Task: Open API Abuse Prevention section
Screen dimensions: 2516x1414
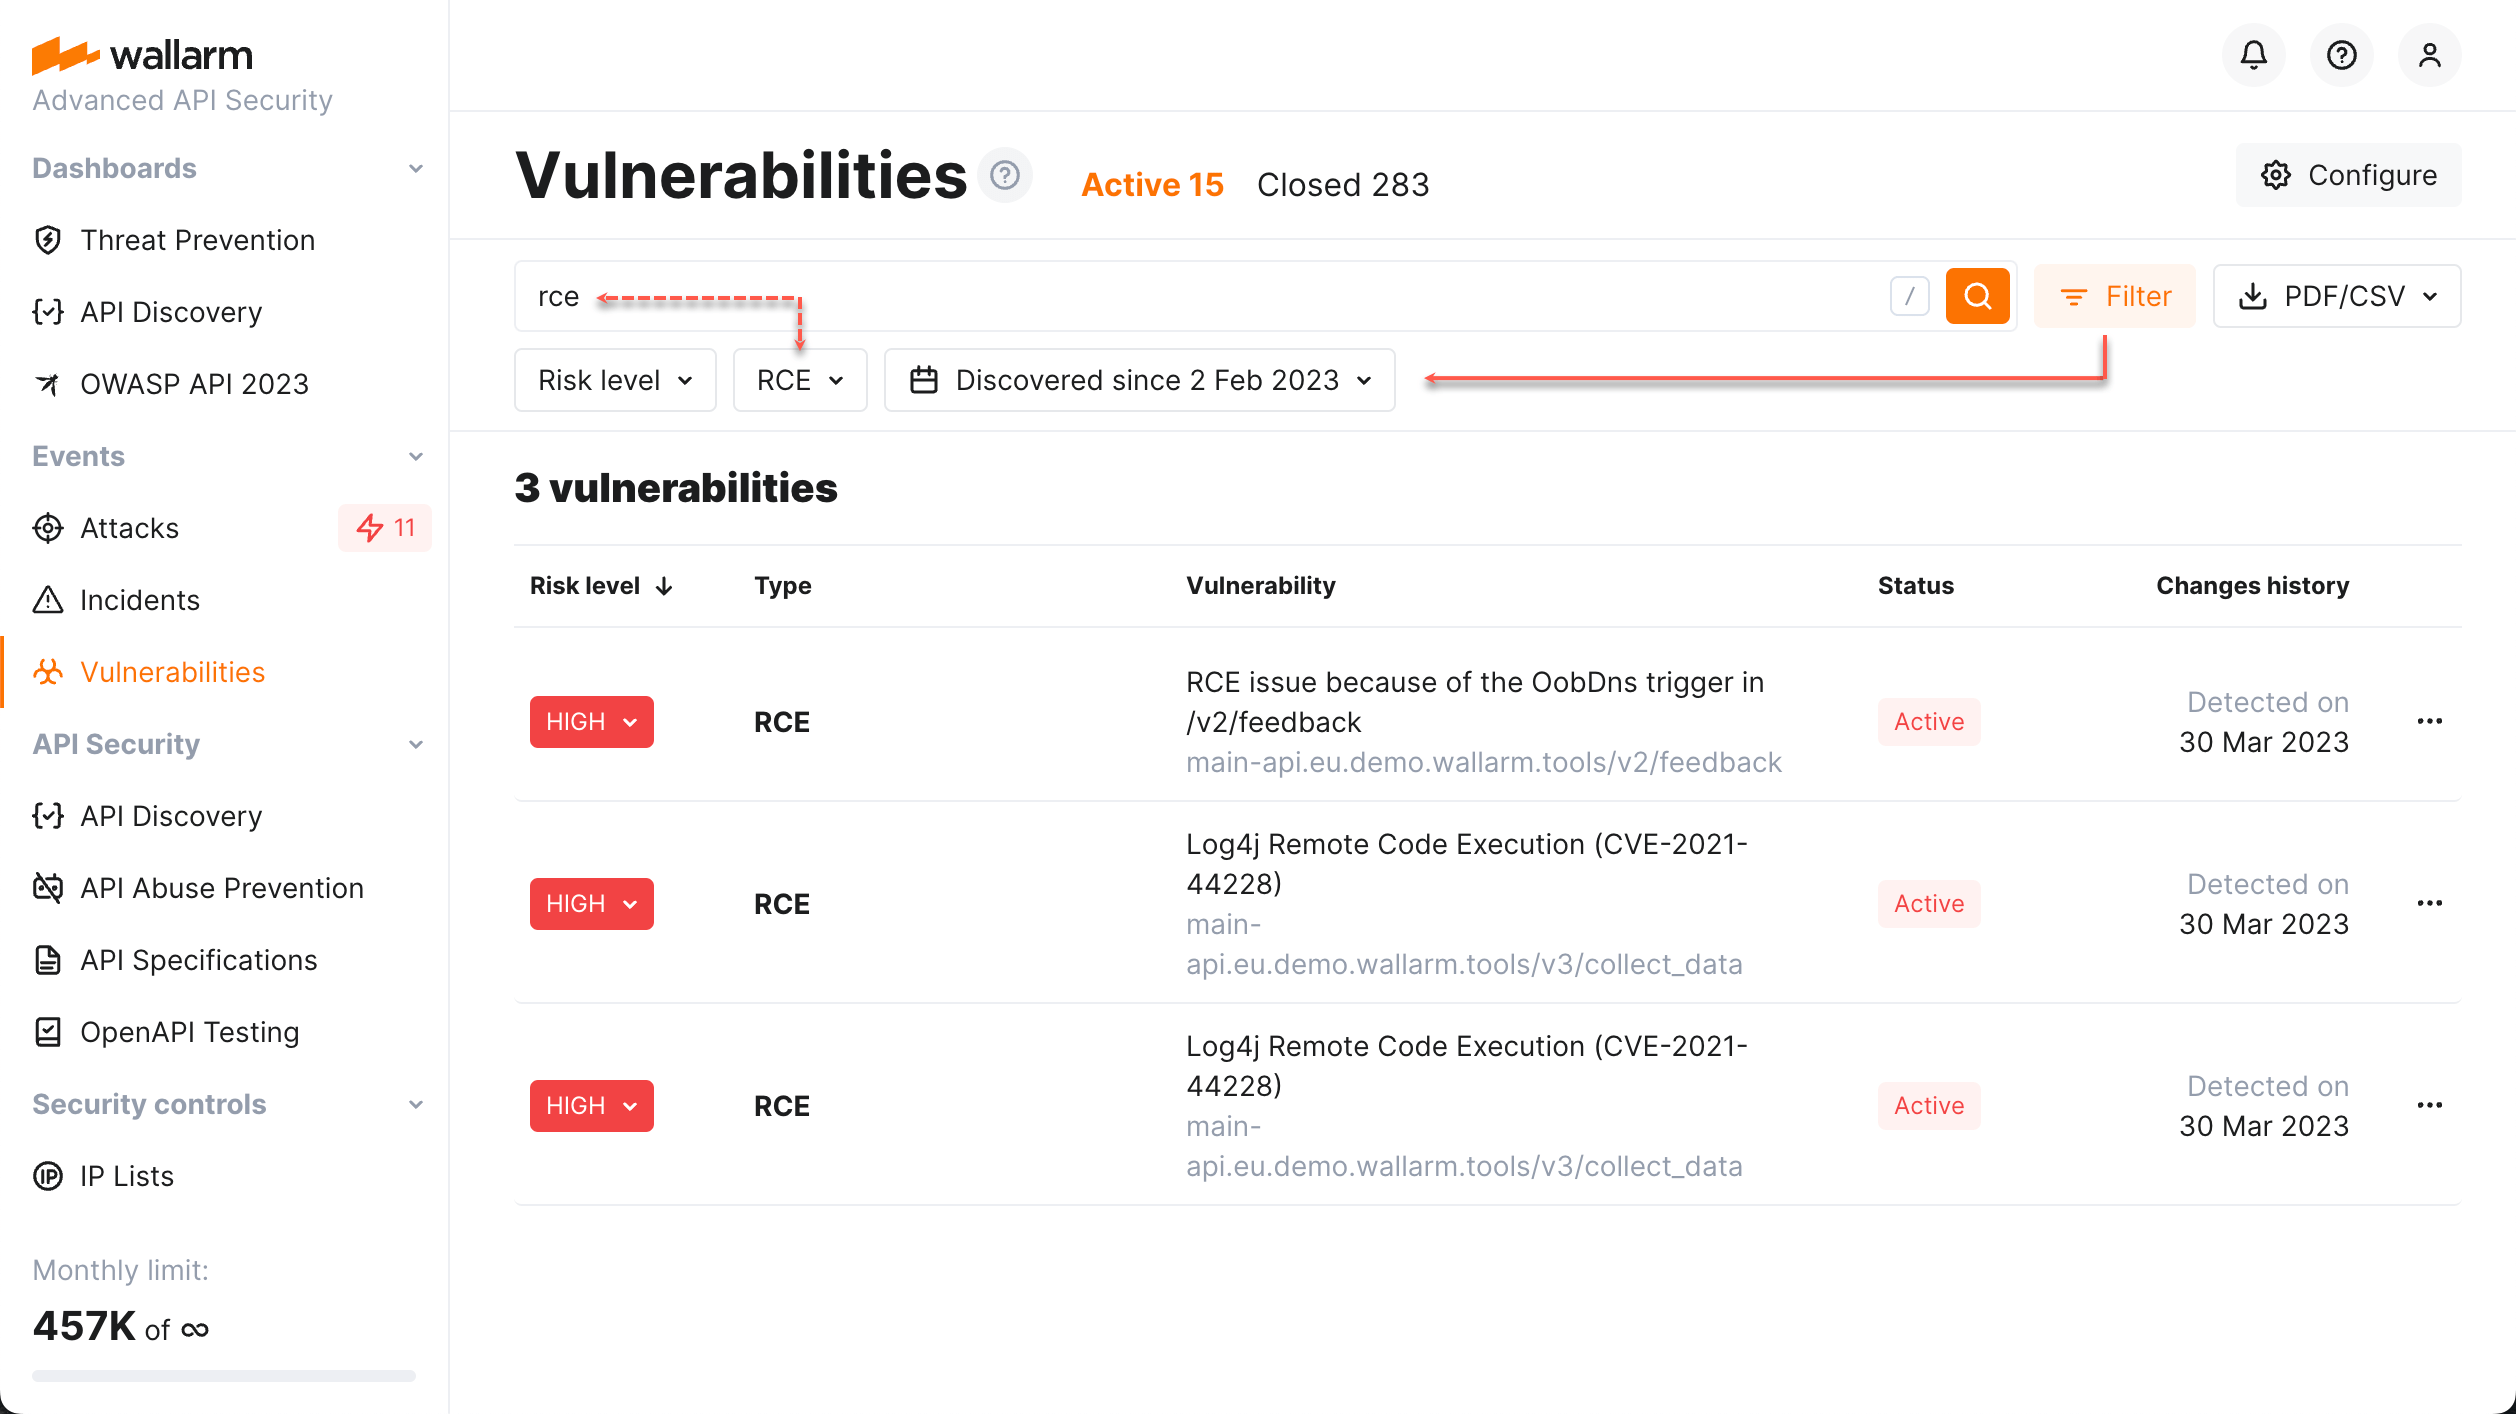Action: click(221, 888)
